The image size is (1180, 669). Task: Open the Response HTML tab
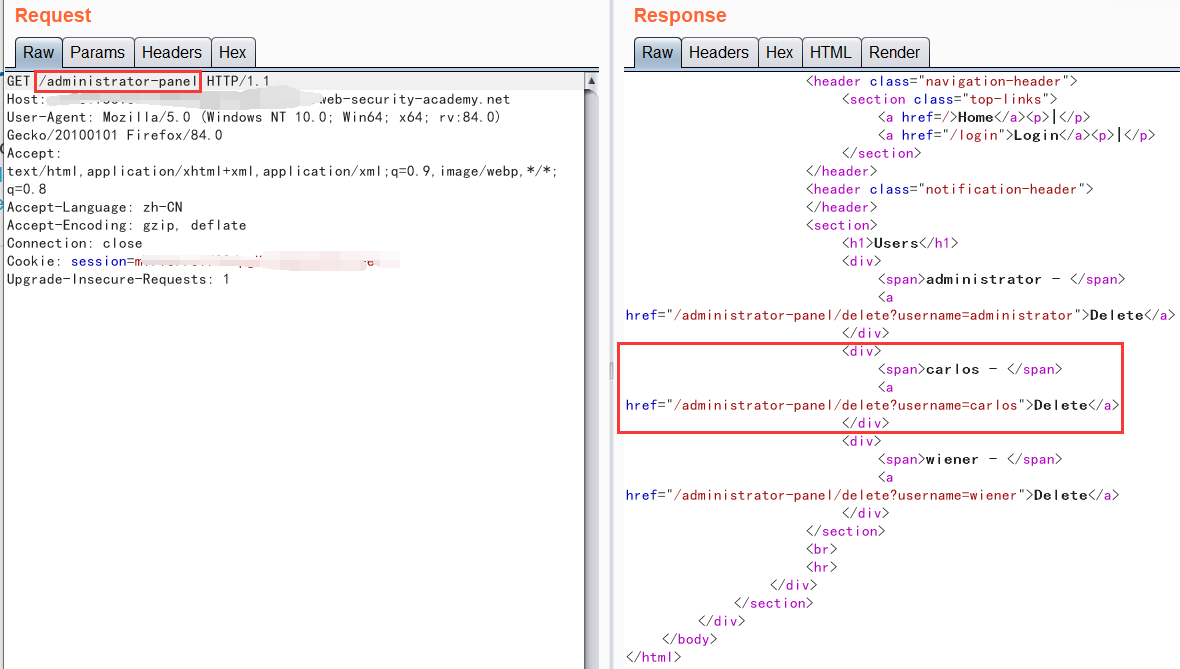pos(830,53)
